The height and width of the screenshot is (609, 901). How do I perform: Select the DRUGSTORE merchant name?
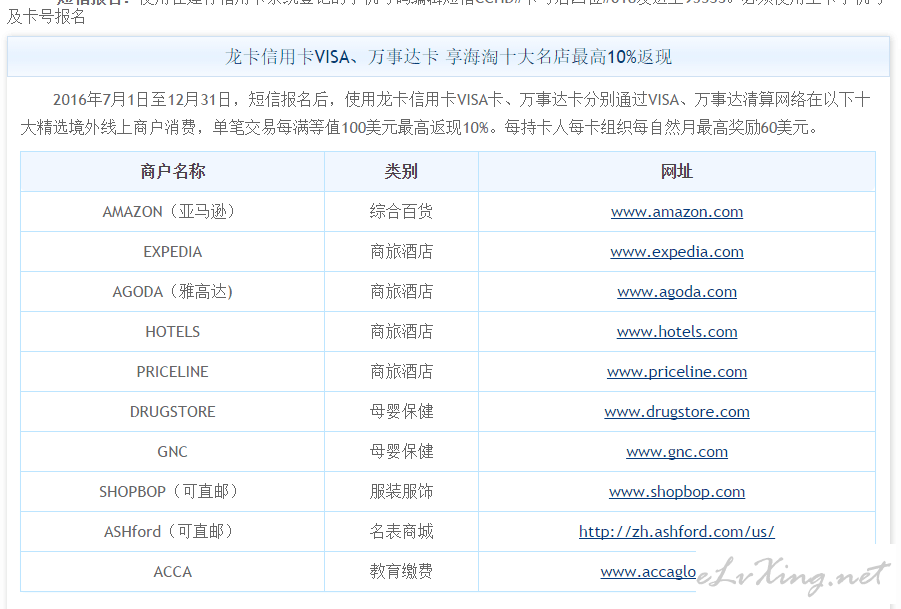(x=172, y=412)
